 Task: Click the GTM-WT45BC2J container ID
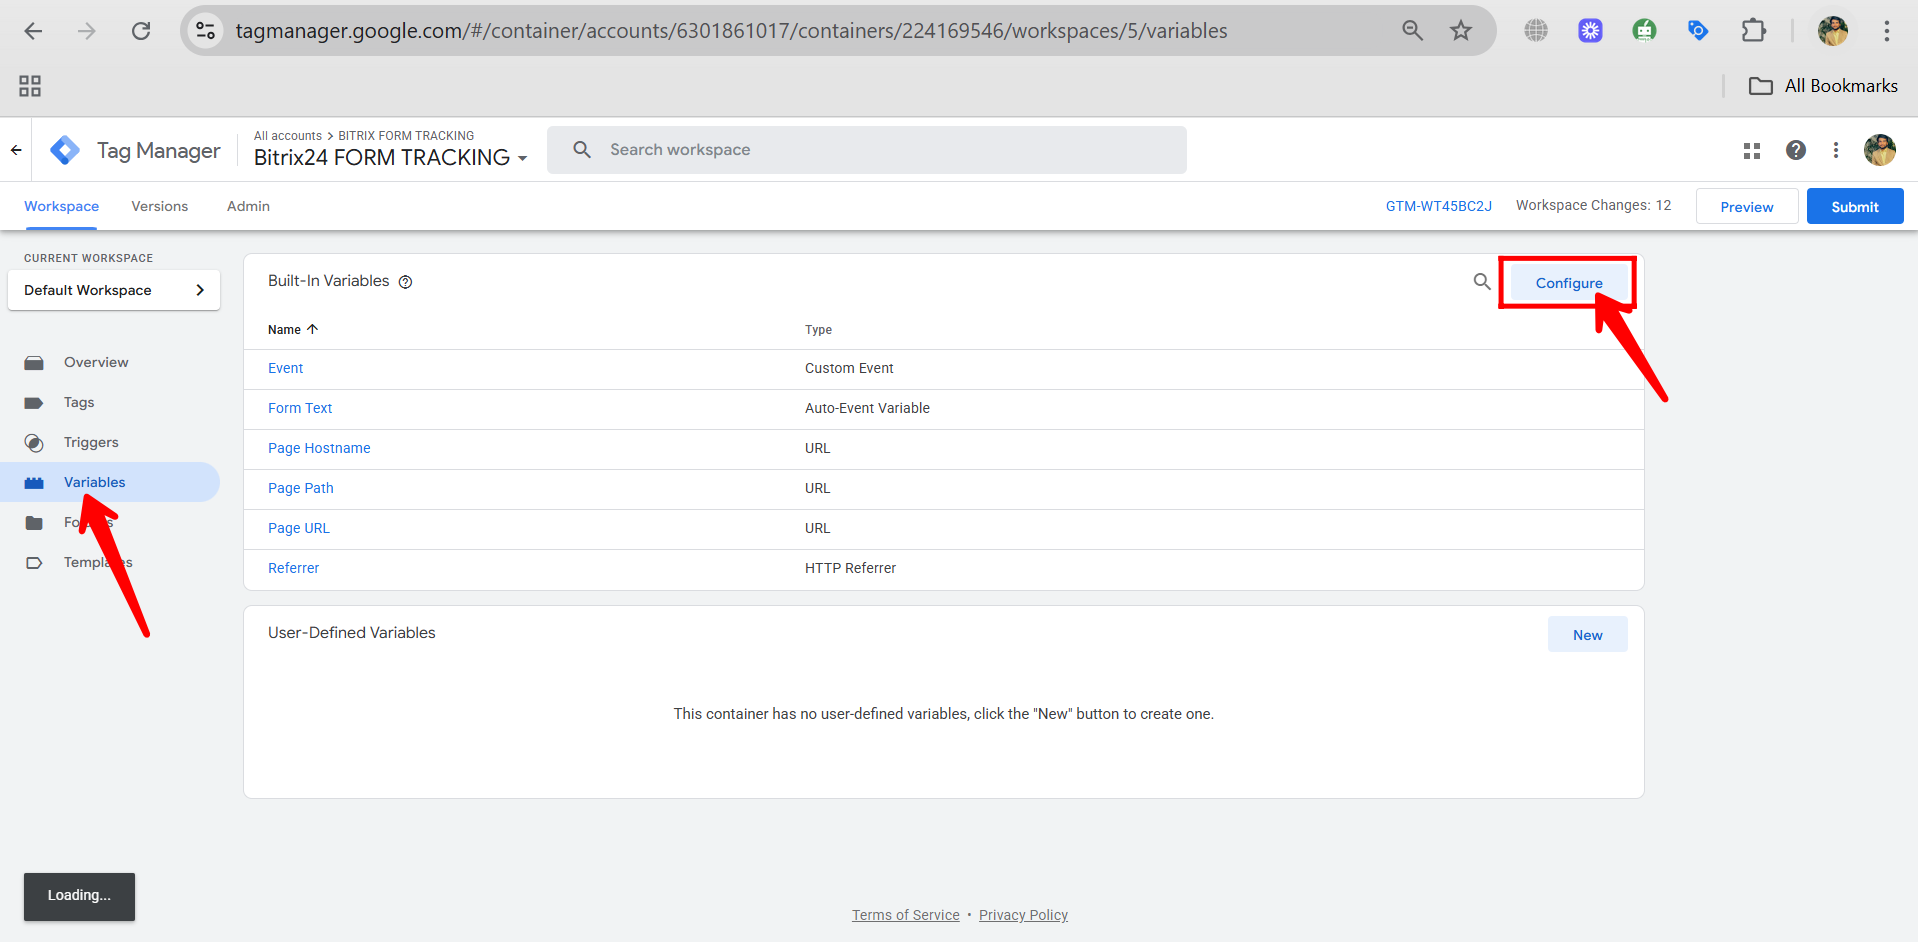pyautogui.click(x=1438, y=206)
